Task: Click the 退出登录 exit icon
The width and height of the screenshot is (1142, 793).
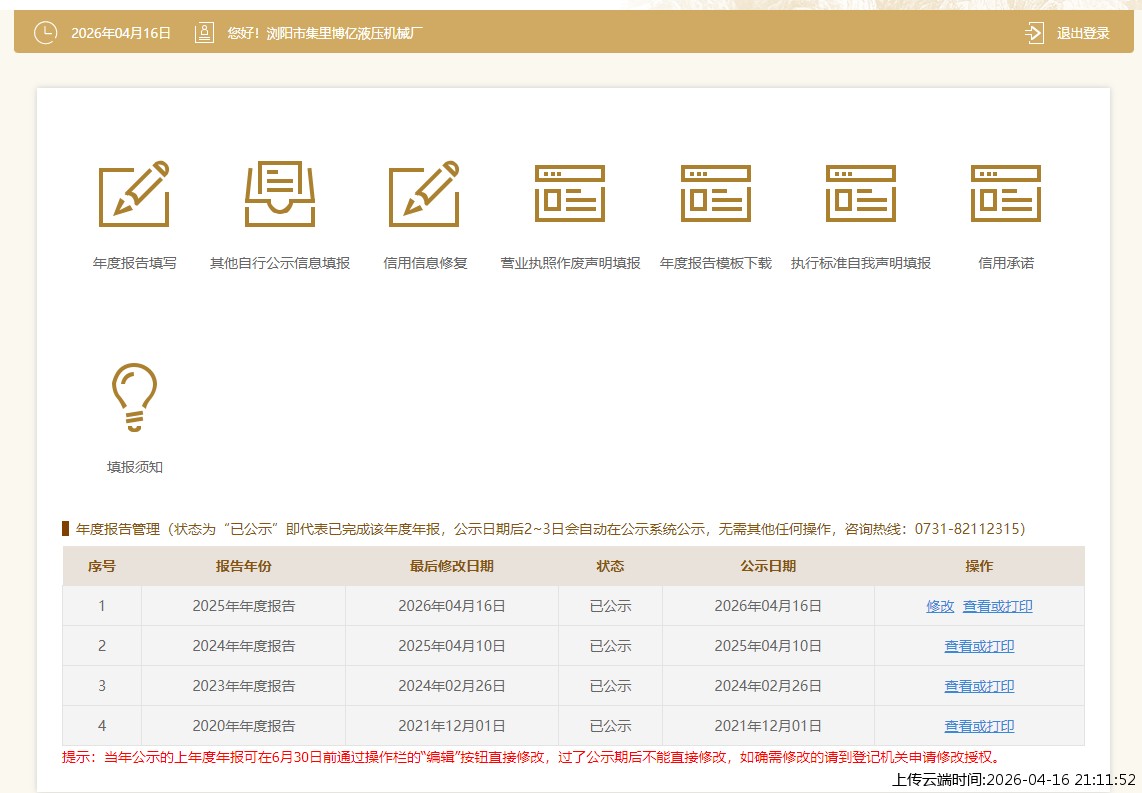Action: tap(1034, 33)
